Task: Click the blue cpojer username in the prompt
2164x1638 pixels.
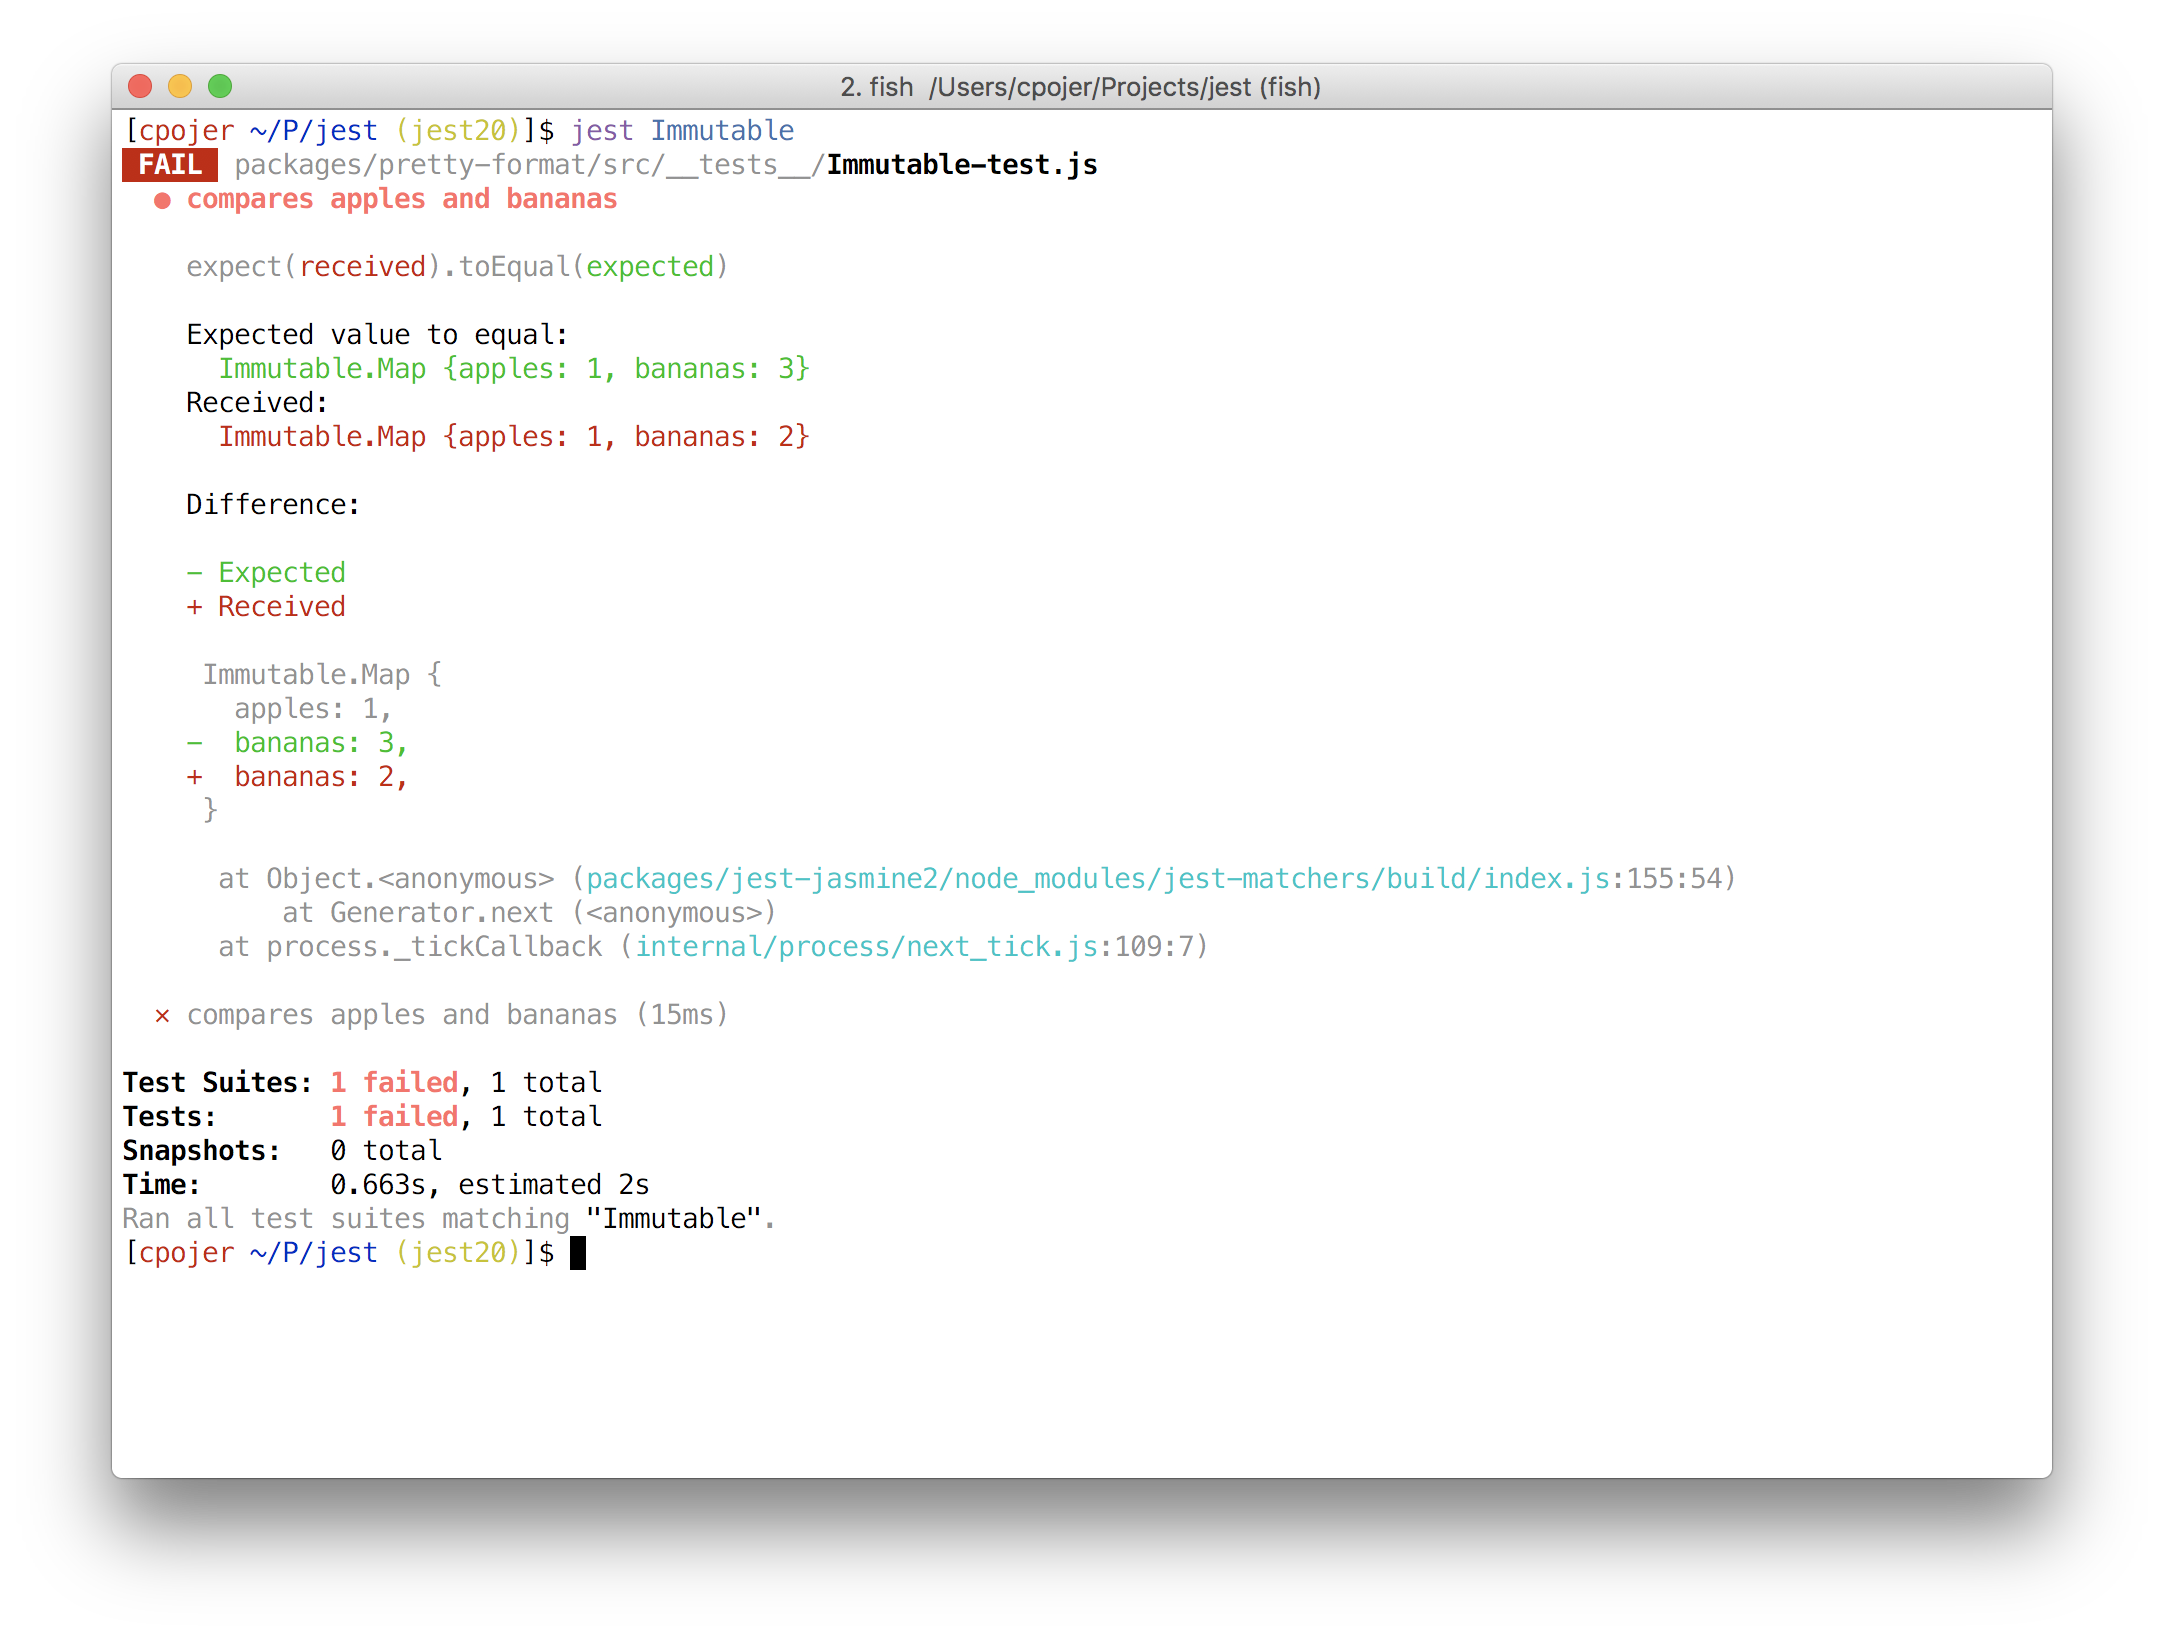Action: (186, 130)
